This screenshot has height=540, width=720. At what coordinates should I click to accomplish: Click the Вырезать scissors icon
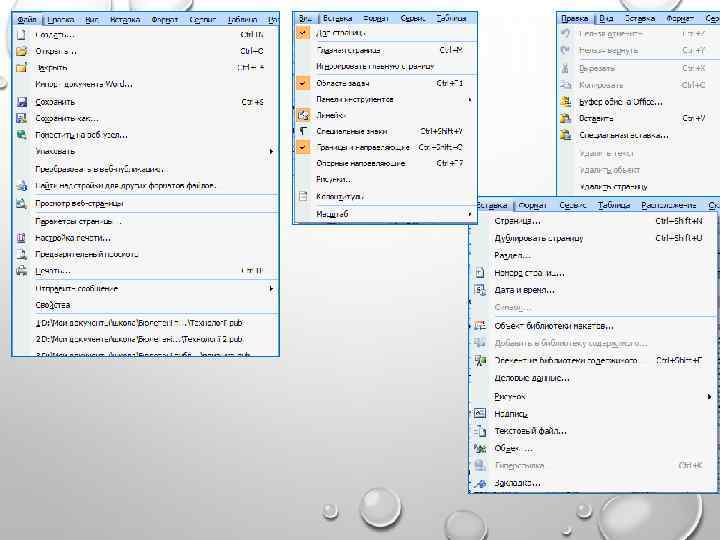tap(566, 68)
